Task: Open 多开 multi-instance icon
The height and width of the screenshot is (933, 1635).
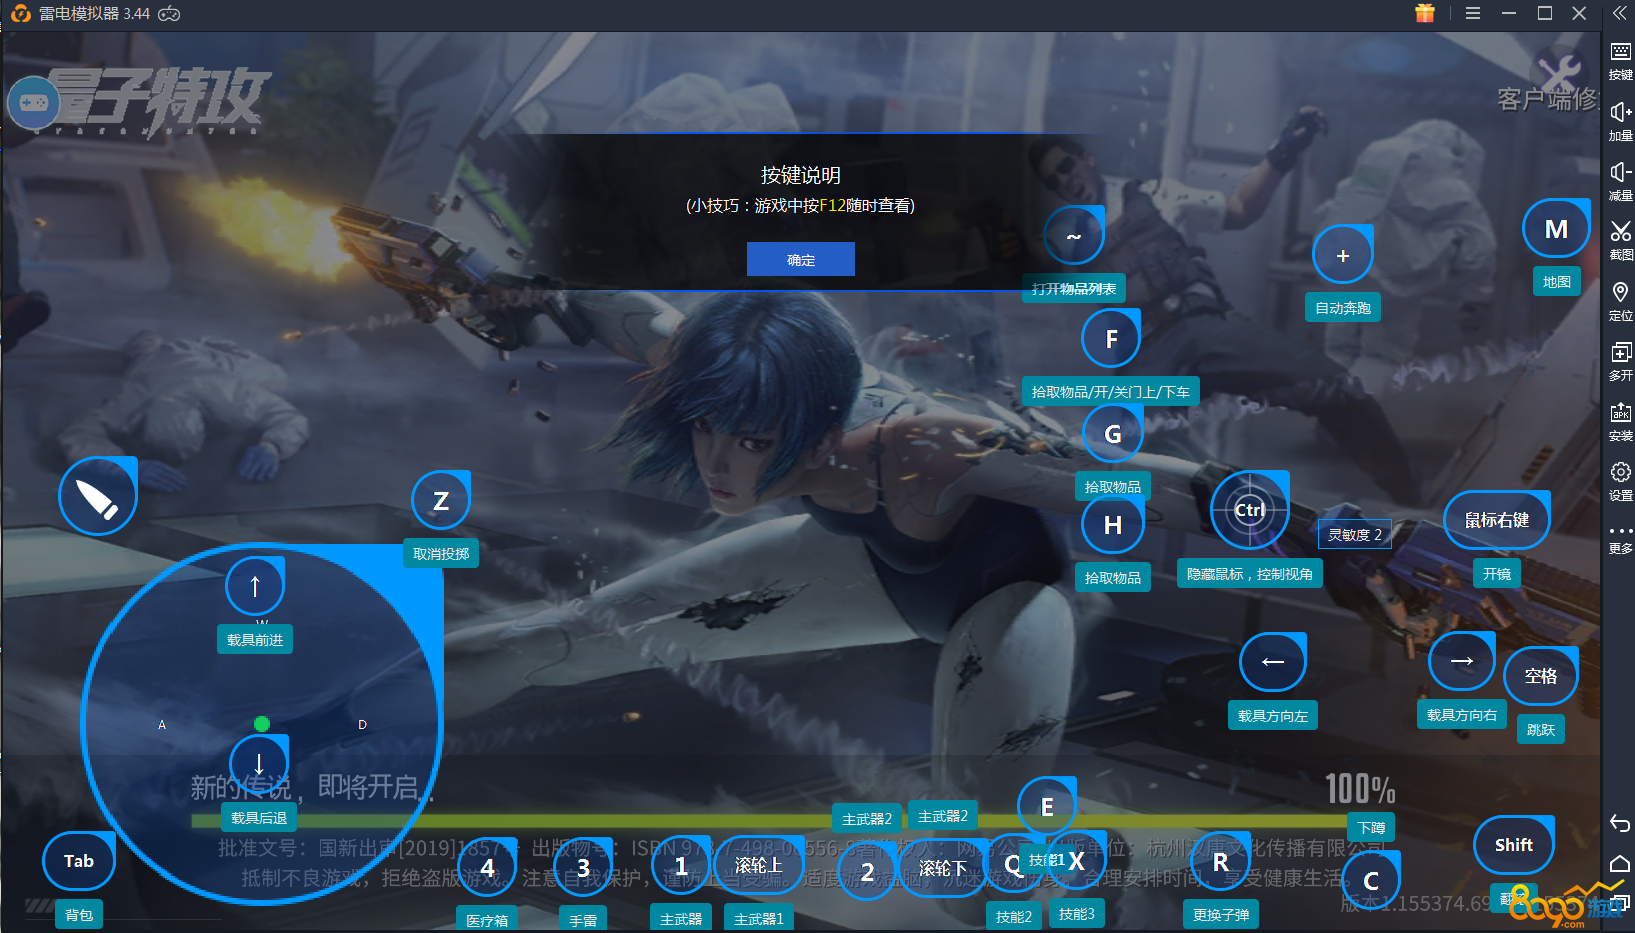Action: (x=1620, y=360)
